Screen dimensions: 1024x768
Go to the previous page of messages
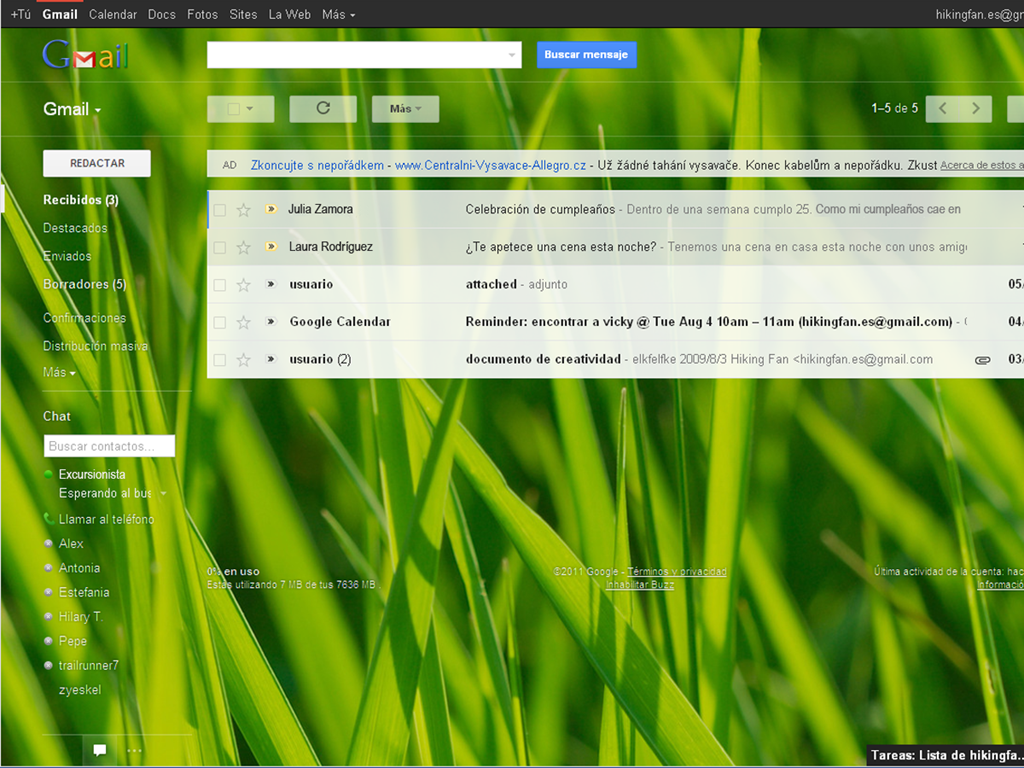[x=942, y=108]
